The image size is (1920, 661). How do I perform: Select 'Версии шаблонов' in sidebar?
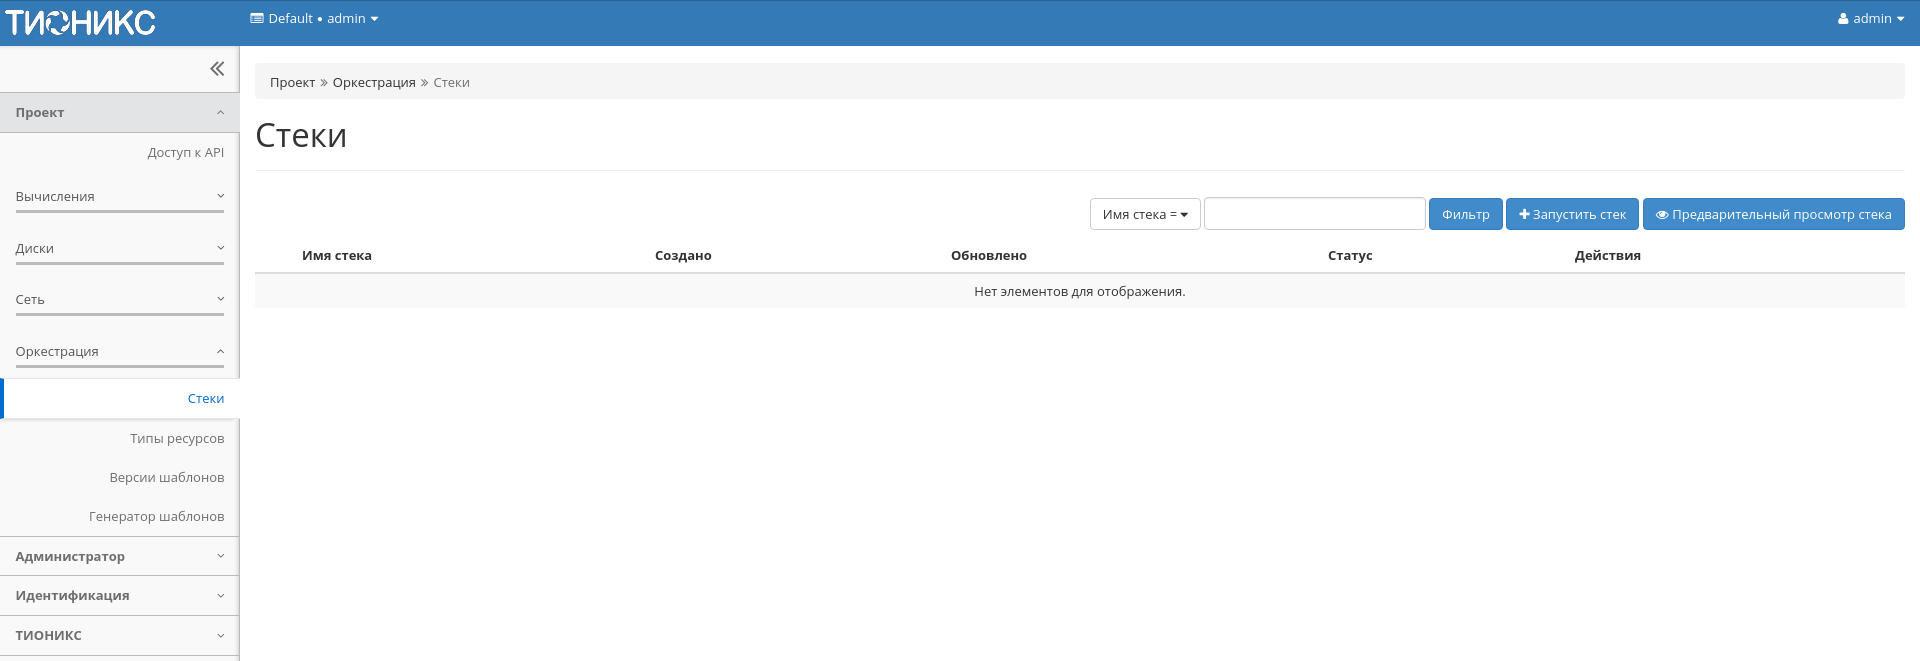tap(167, 478)
